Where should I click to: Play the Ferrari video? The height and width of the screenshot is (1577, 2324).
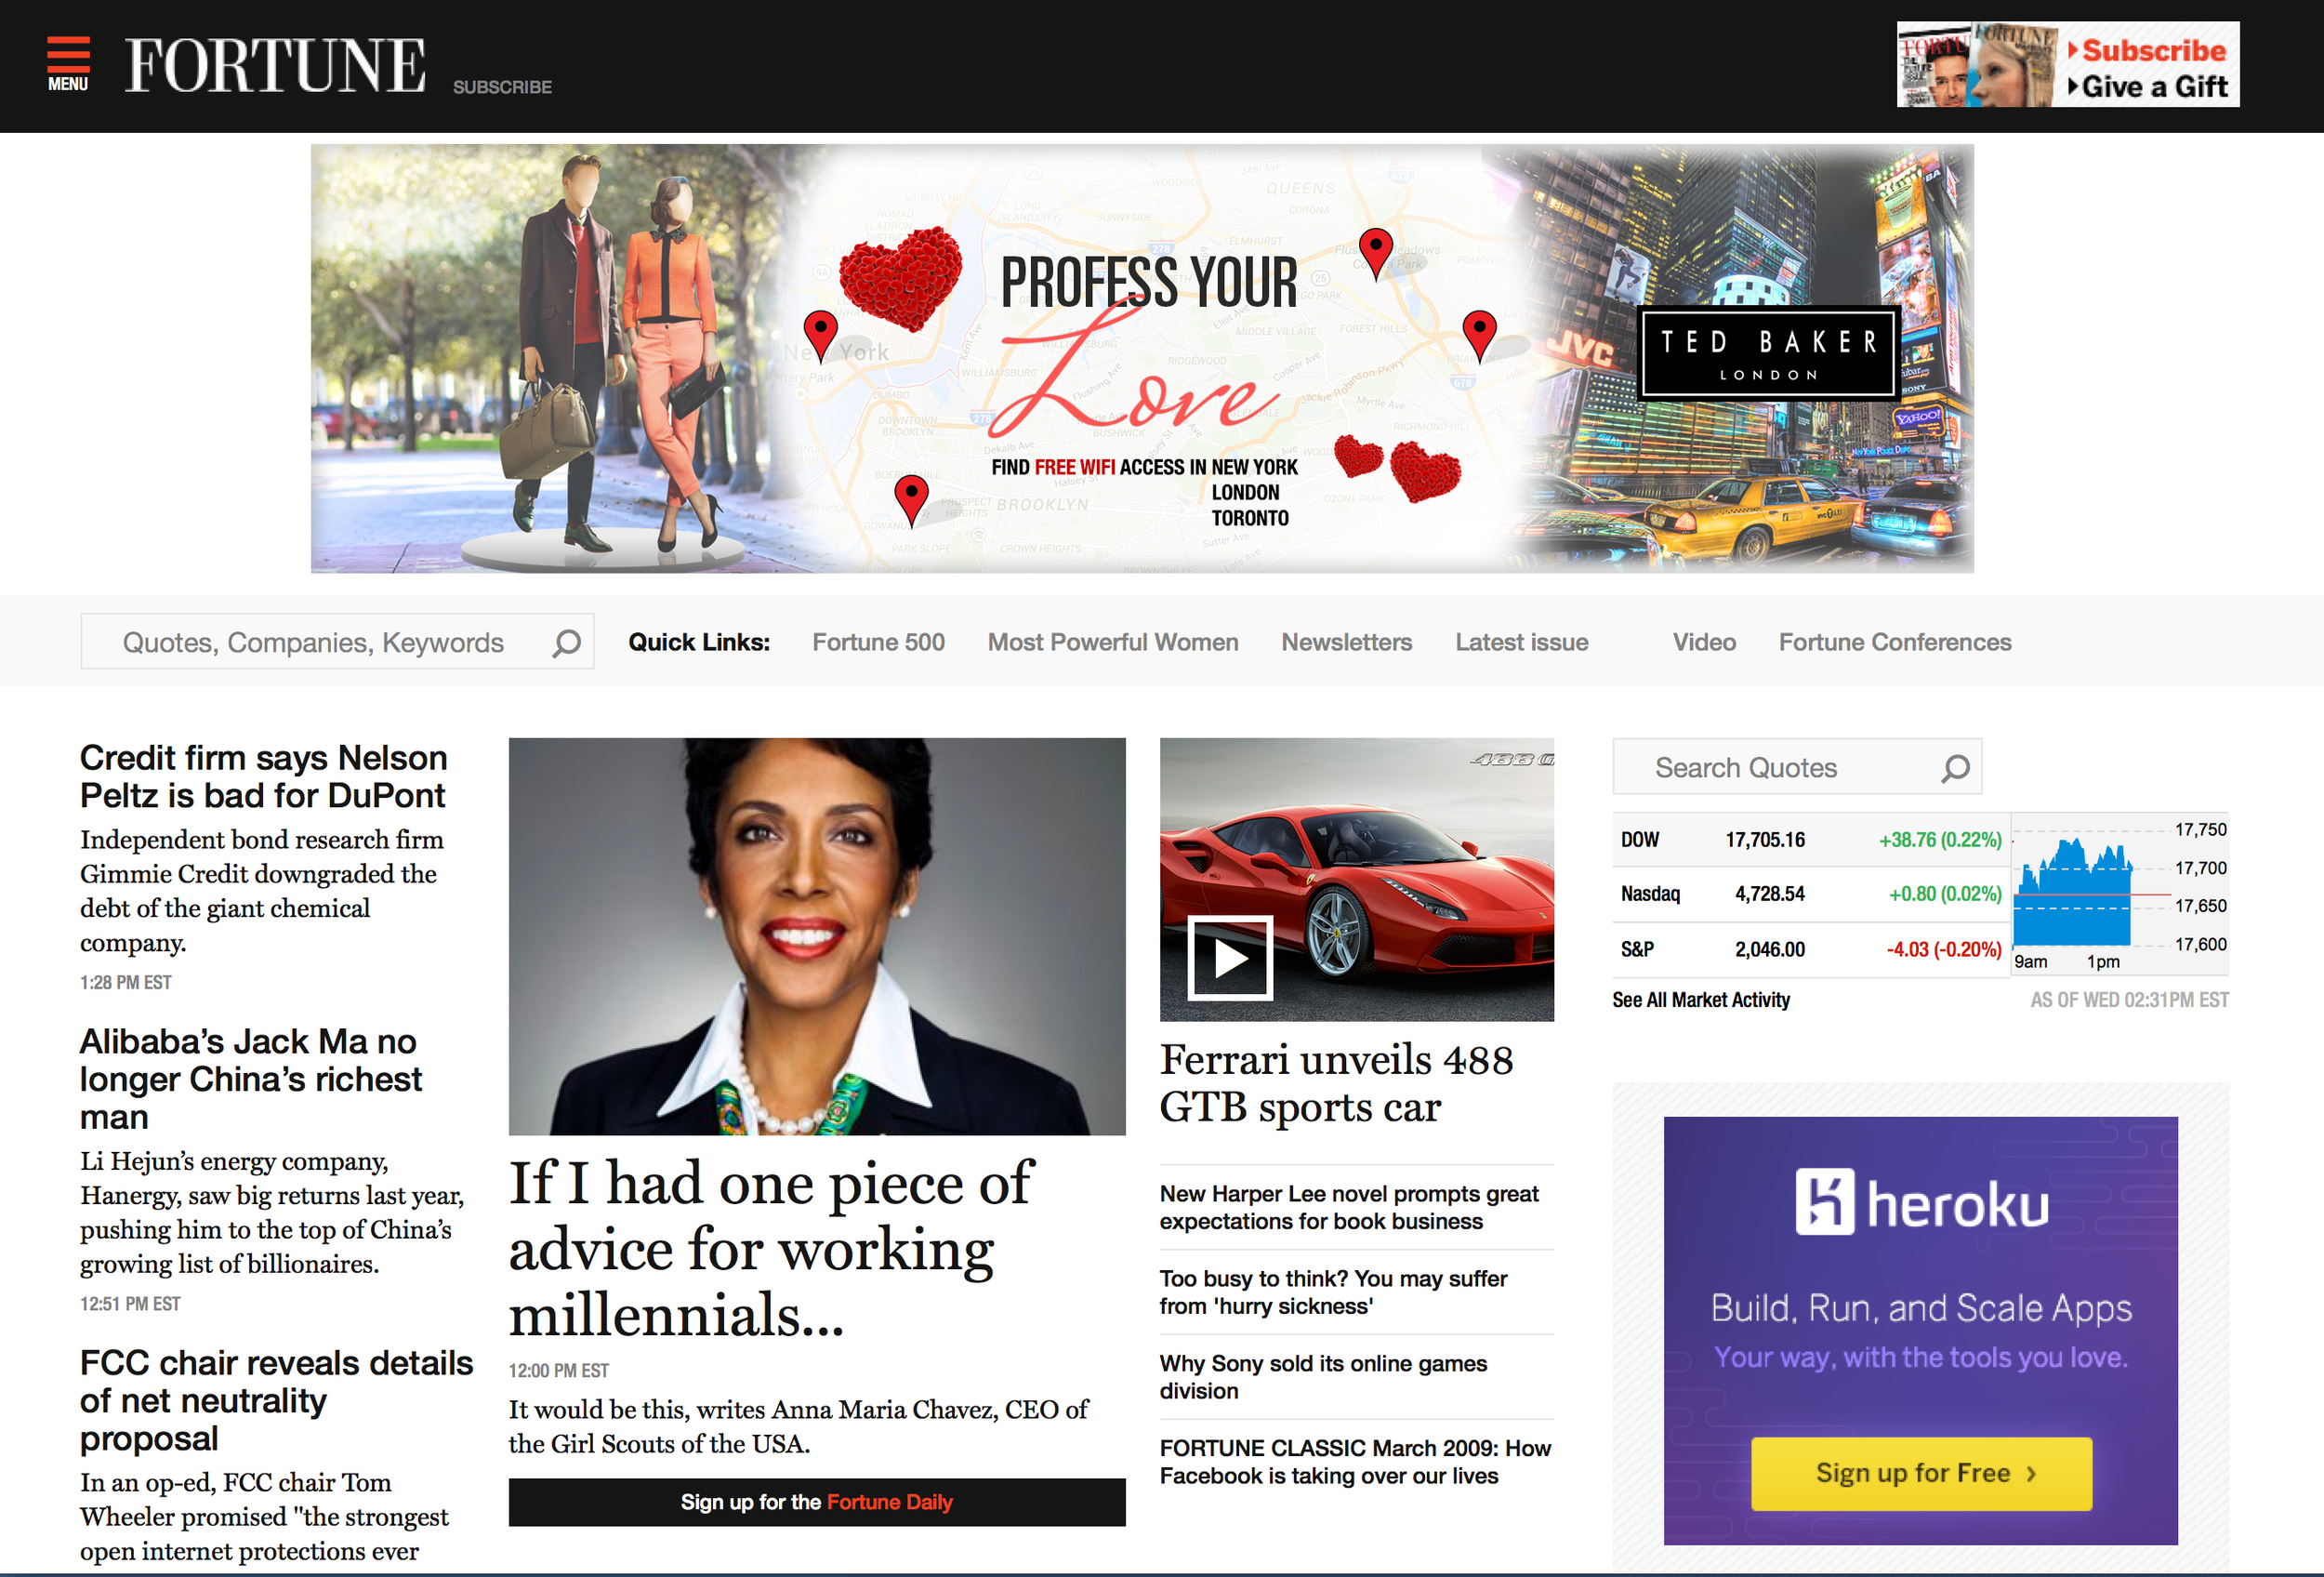coord(1230,958)
